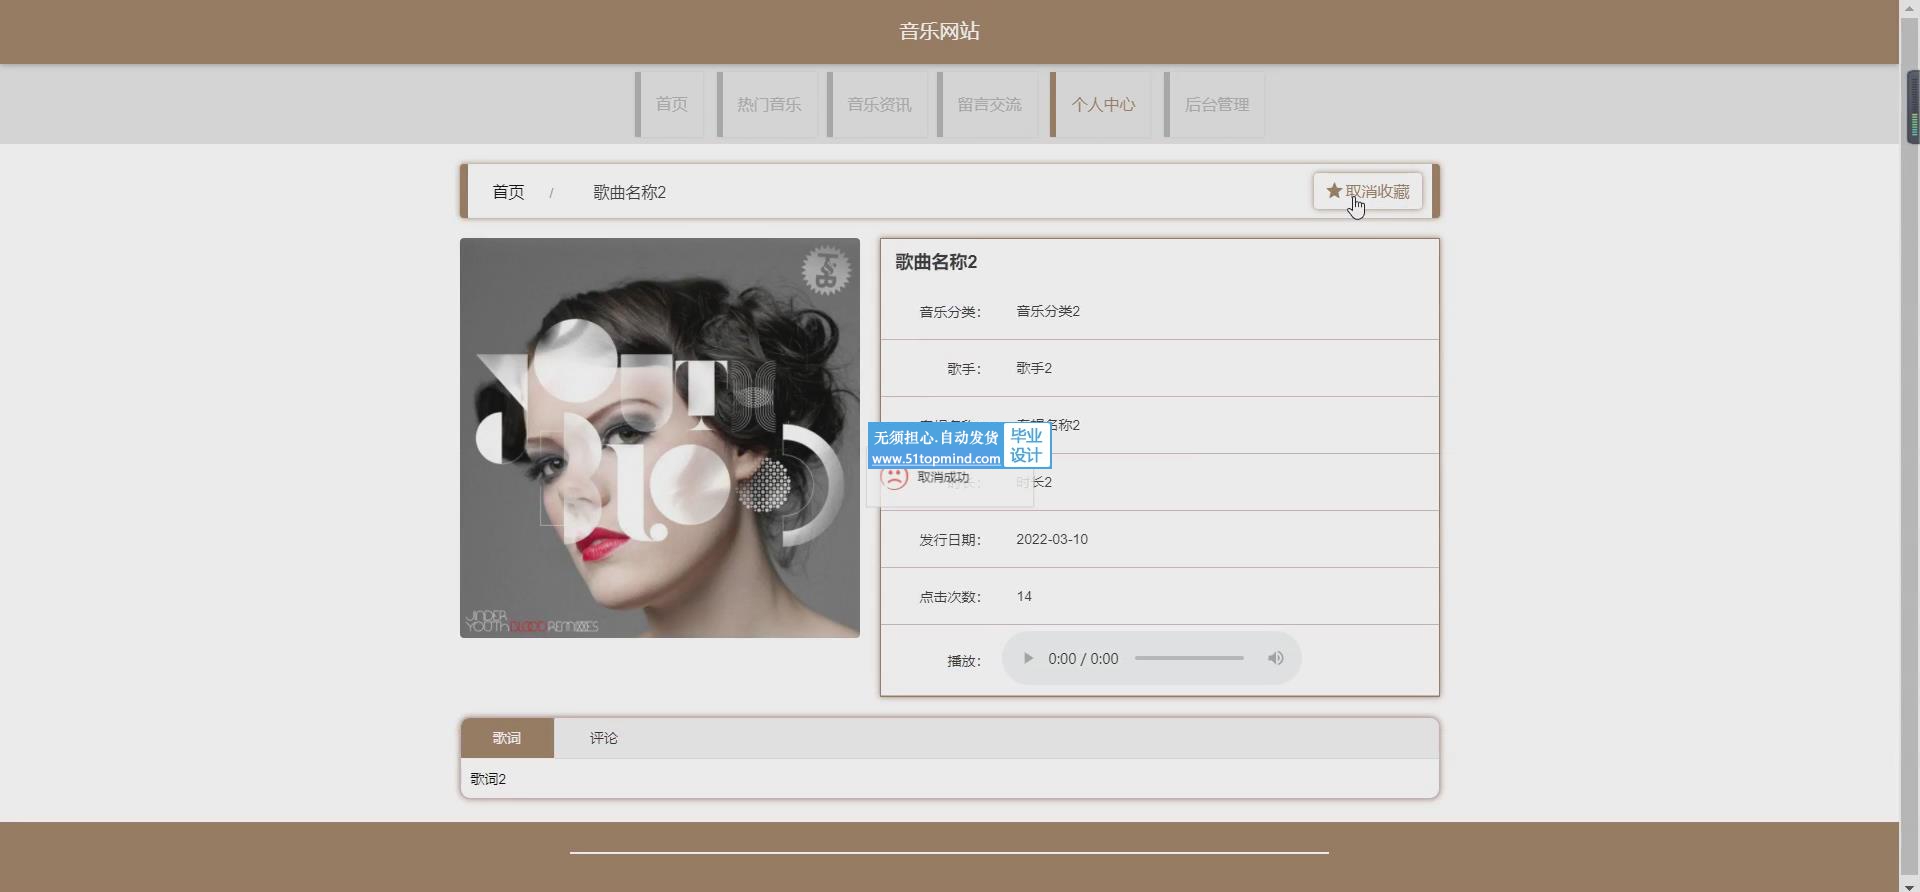Click the 取消收藏 button

[1367, 191]
